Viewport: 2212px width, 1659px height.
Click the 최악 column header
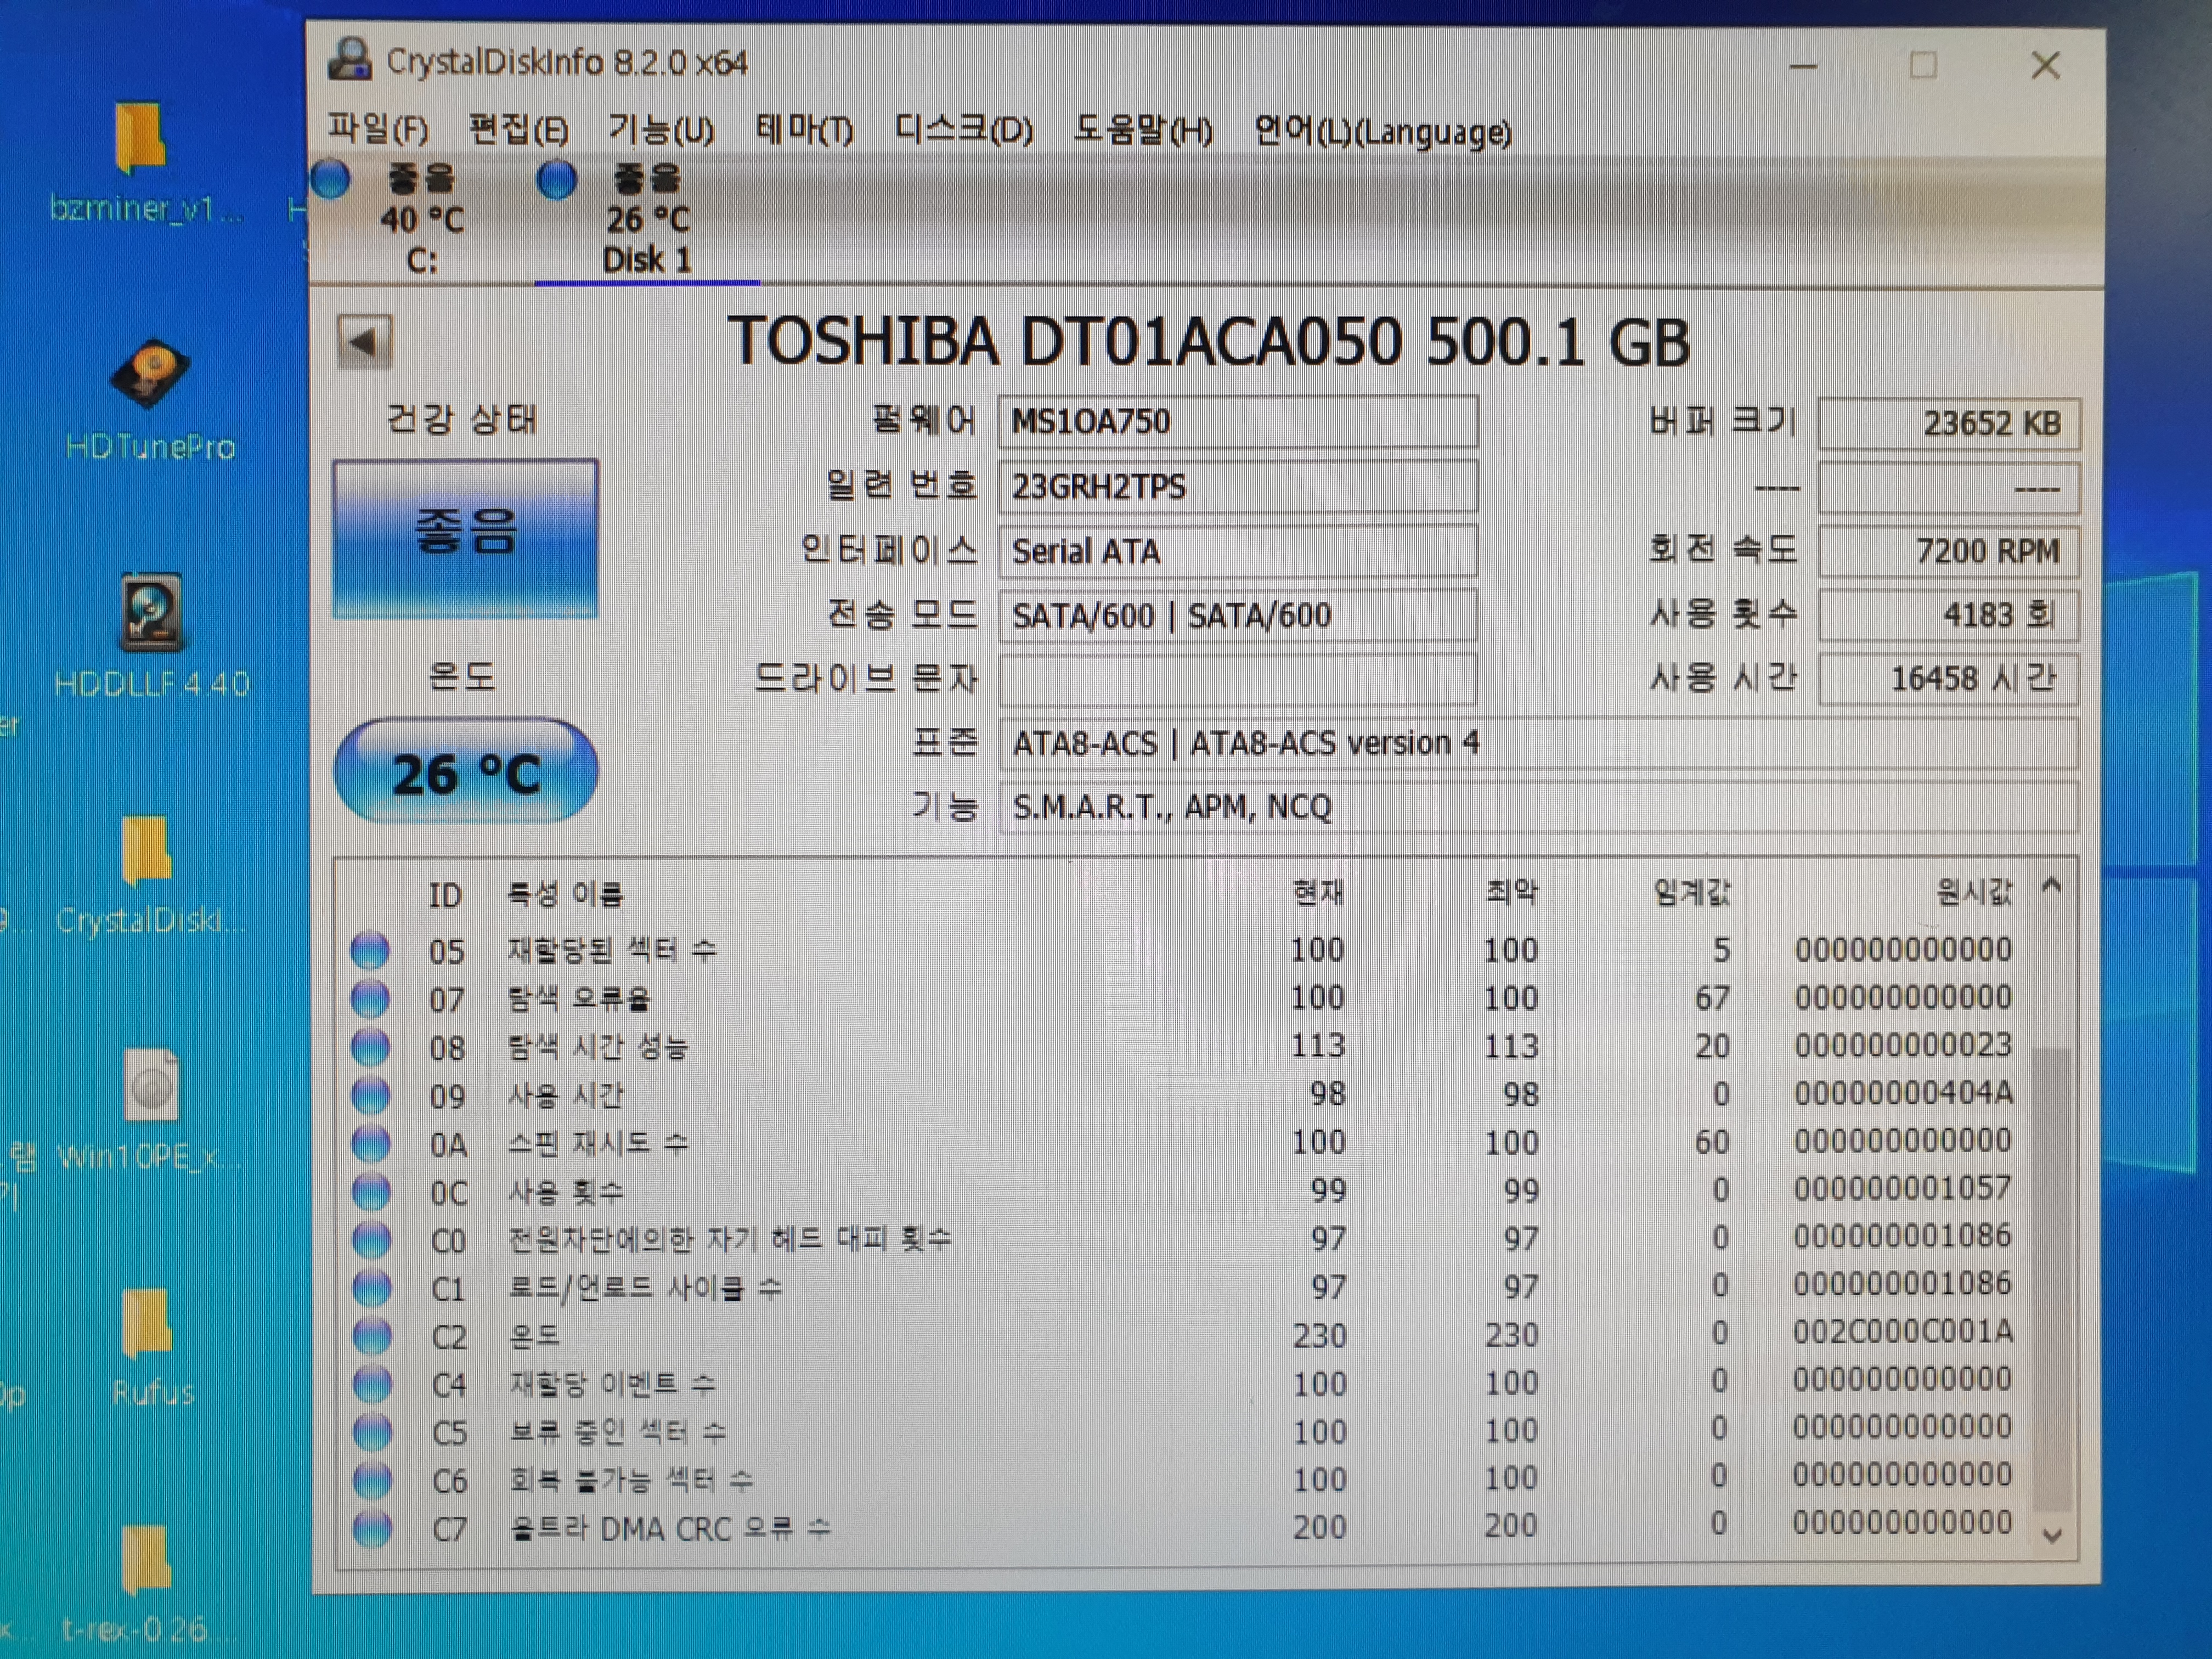point(1511,892)
